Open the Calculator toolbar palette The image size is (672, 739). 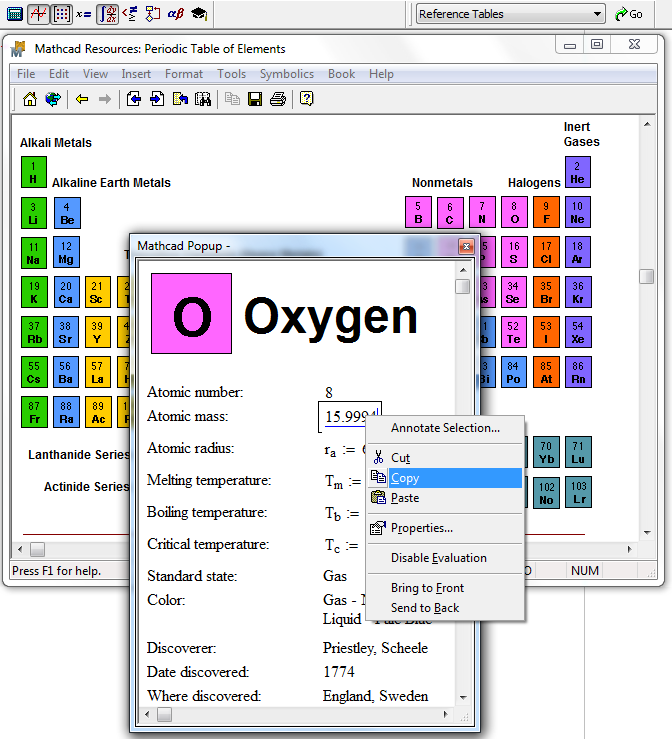pos(15,14)
